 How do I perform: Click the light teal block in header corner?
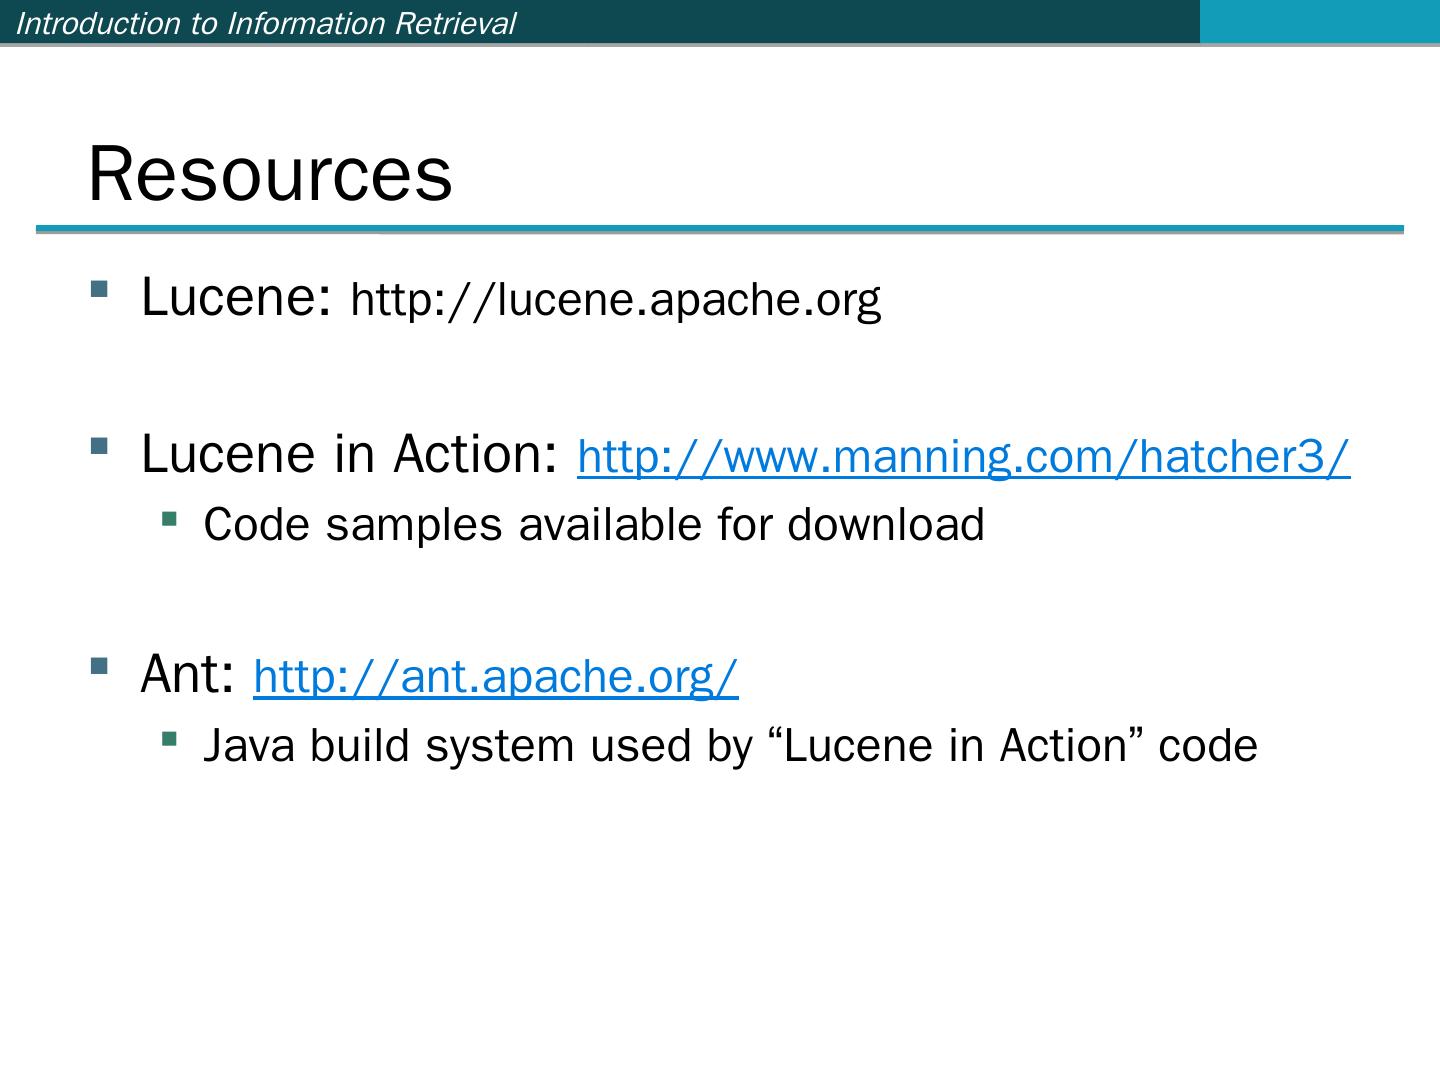pos(1319,21)
